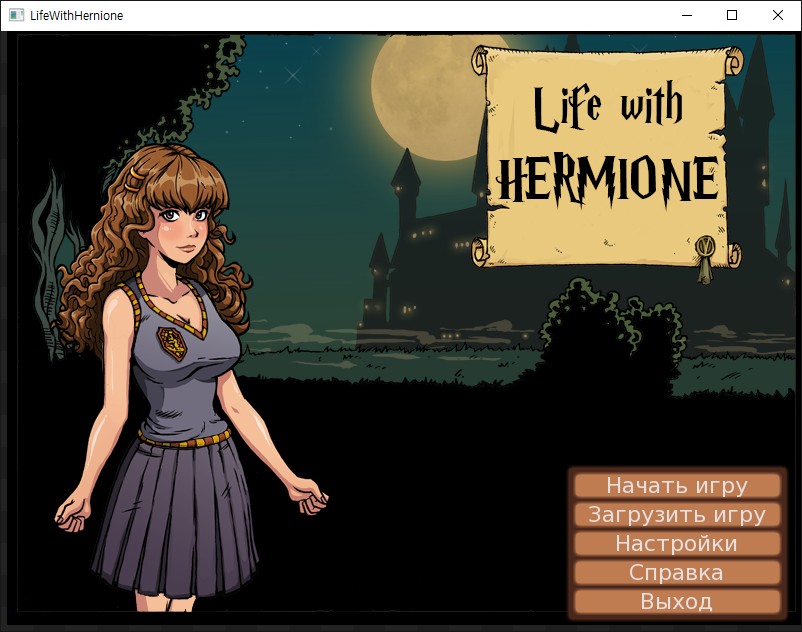Open the Загрузить игру load menu
The height and width of the screenshot is (632, 802).
click(677, 514)
